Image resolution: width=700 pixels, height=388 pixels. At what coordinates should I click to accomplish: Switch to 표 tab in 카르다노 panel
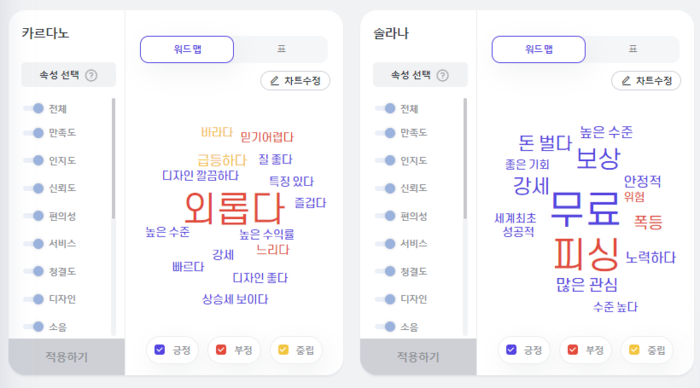coord(281,49)
